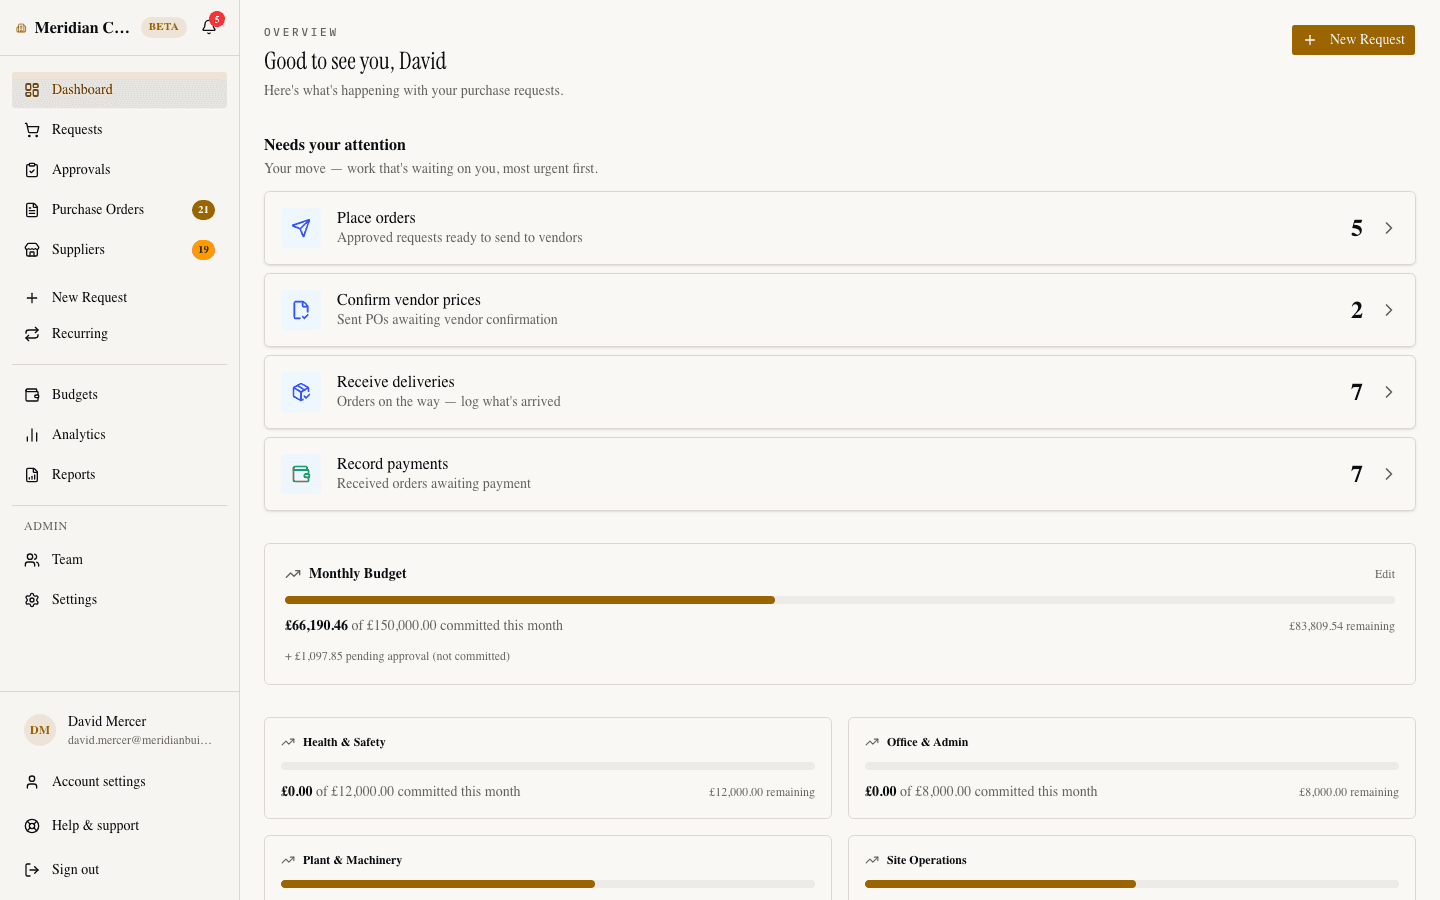1440x900 pixels.
Task: Expand Record payments row chevron
Action: pos(1389,474)
